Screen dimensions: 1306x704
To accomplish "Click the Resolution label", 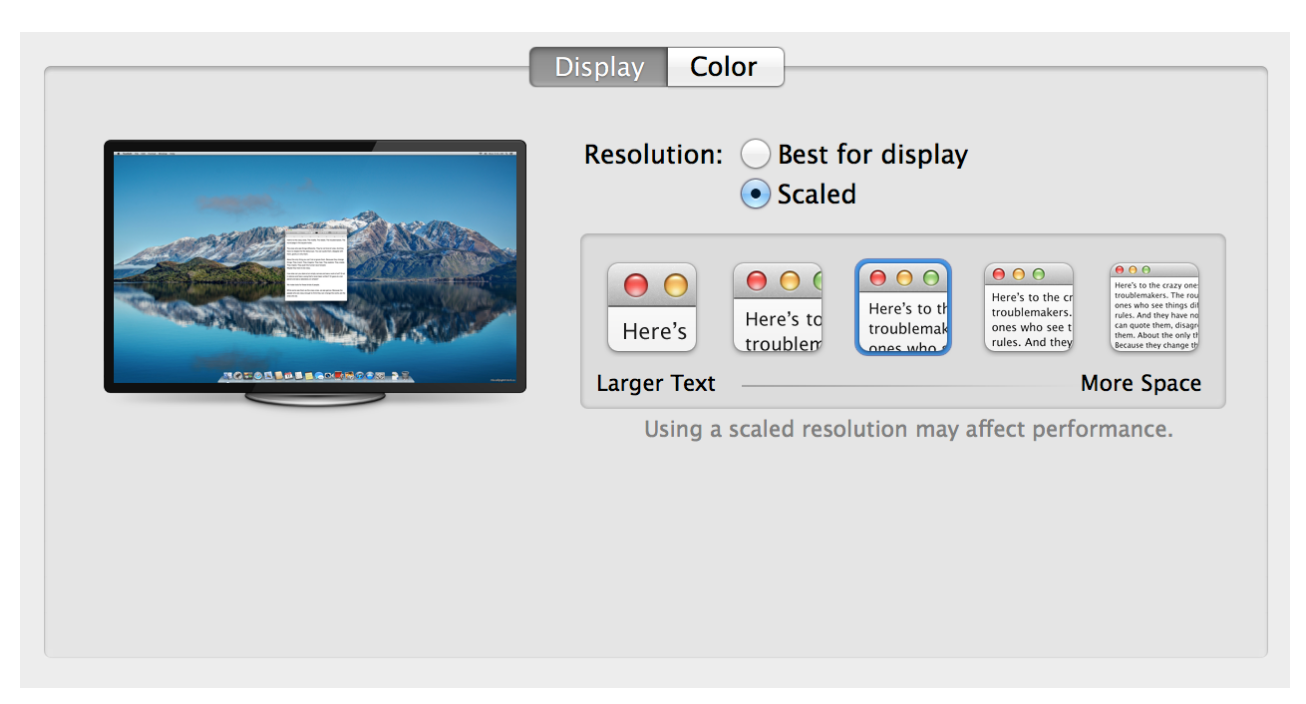I will 653,155.
